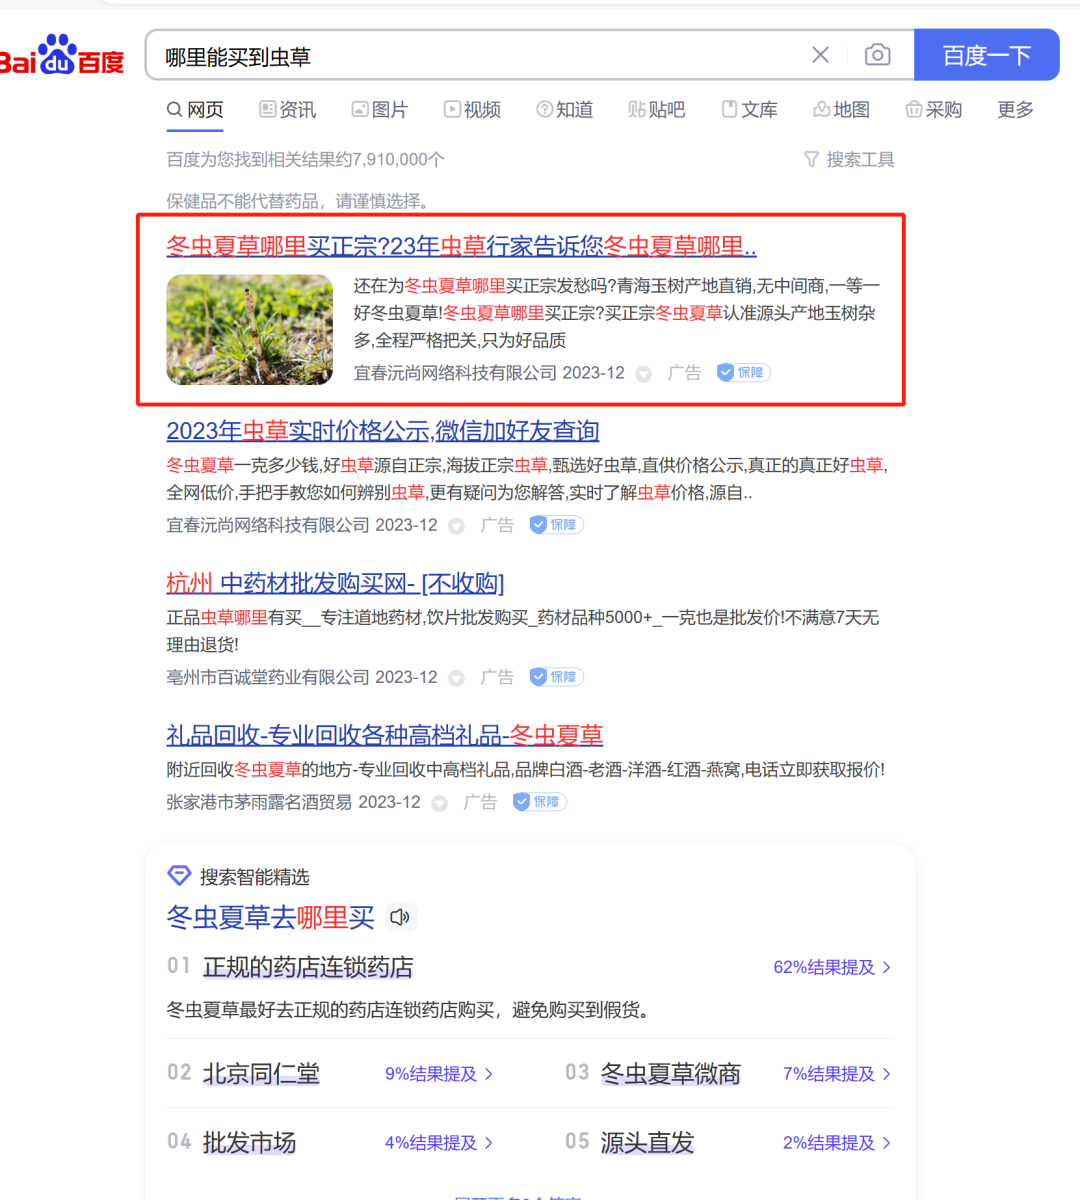Expand 9%结果提及 details
This screenshot has height=1200, width=1080.
439,1074
